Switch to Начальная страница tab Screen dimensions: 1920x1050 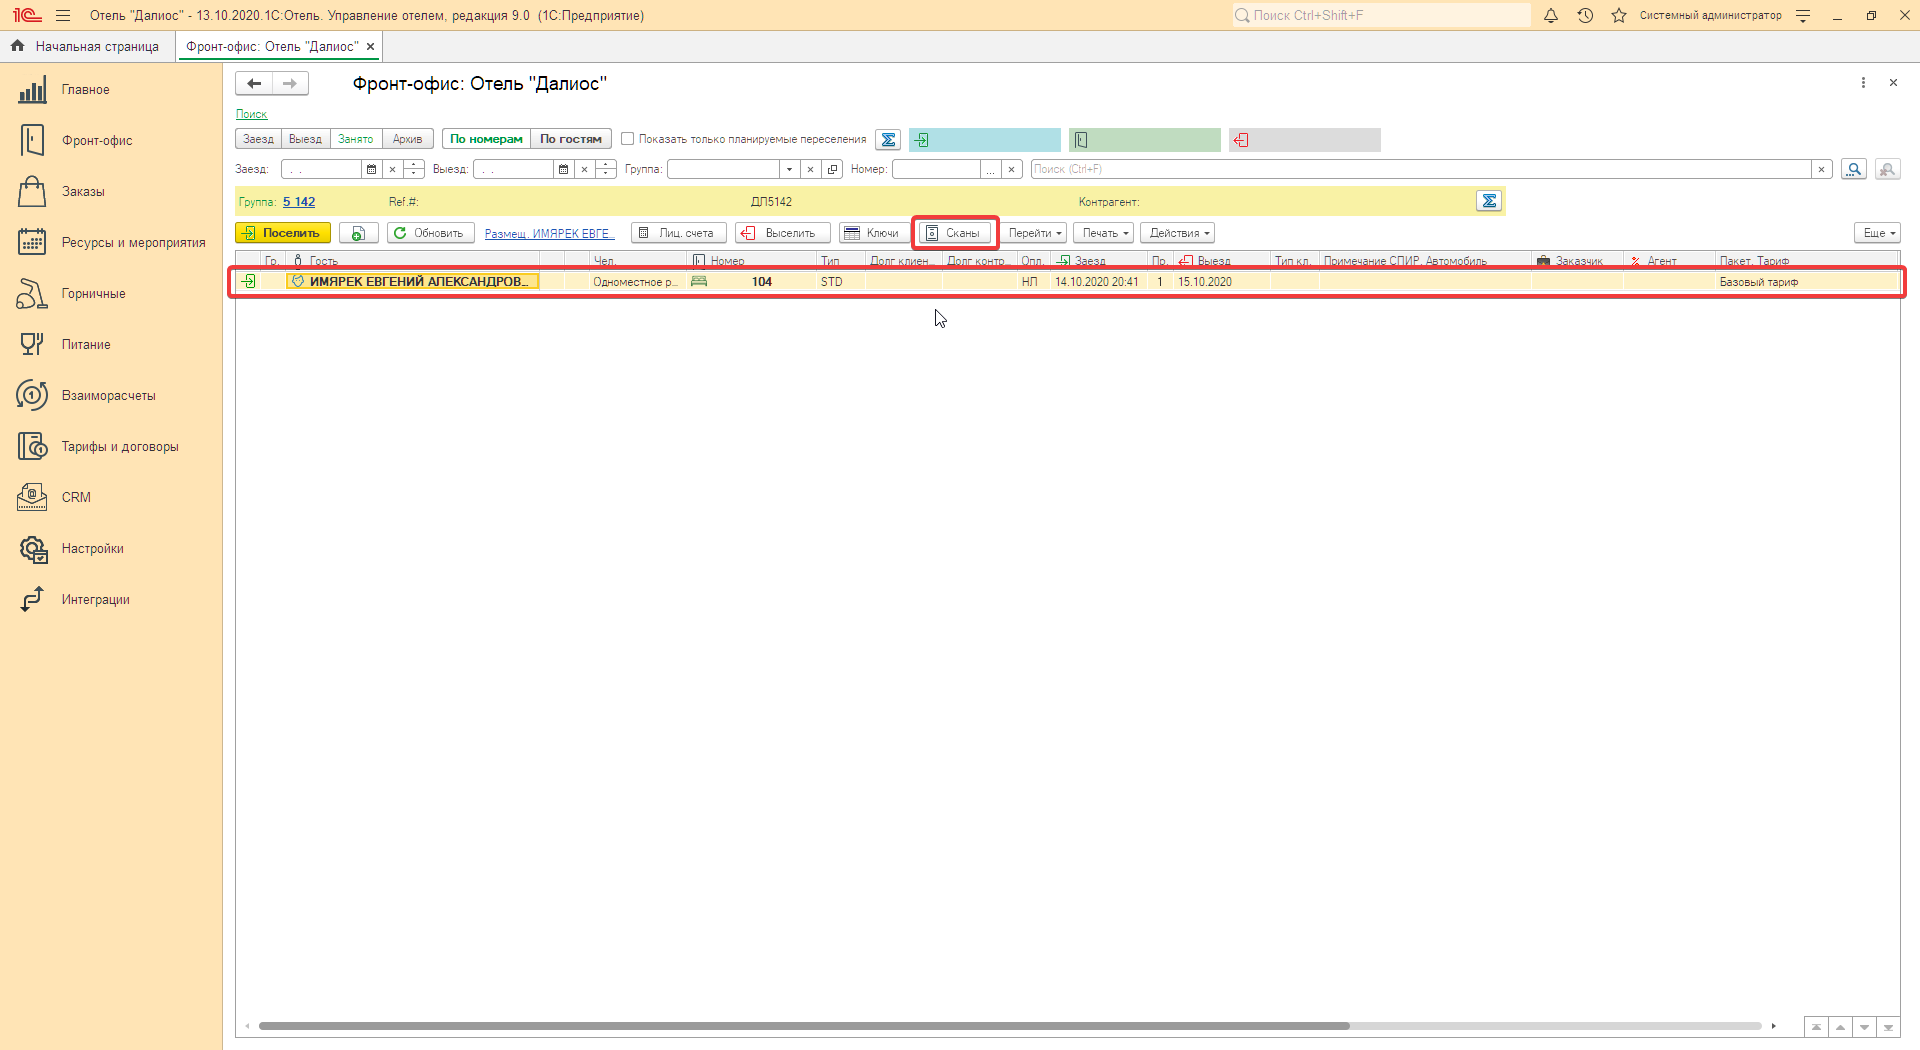click(x=87, y=47)
